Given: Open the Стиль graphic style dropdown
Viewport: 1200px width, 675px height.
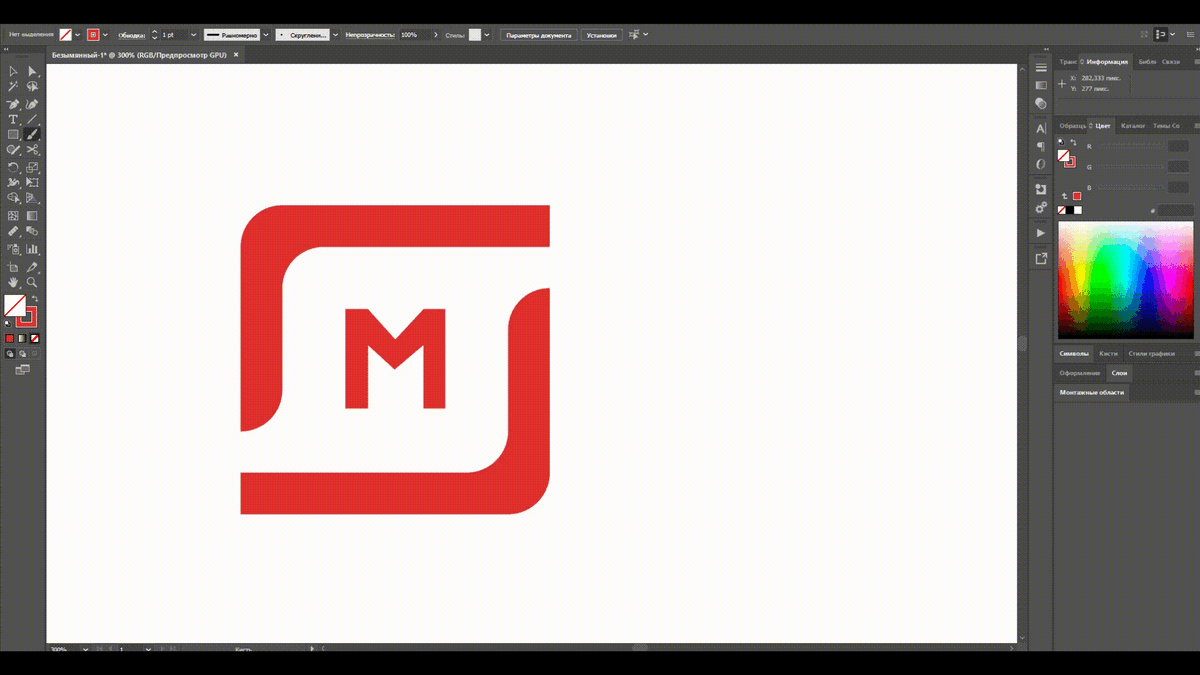Looking at the screenshot, I should [x=487, y=34].
